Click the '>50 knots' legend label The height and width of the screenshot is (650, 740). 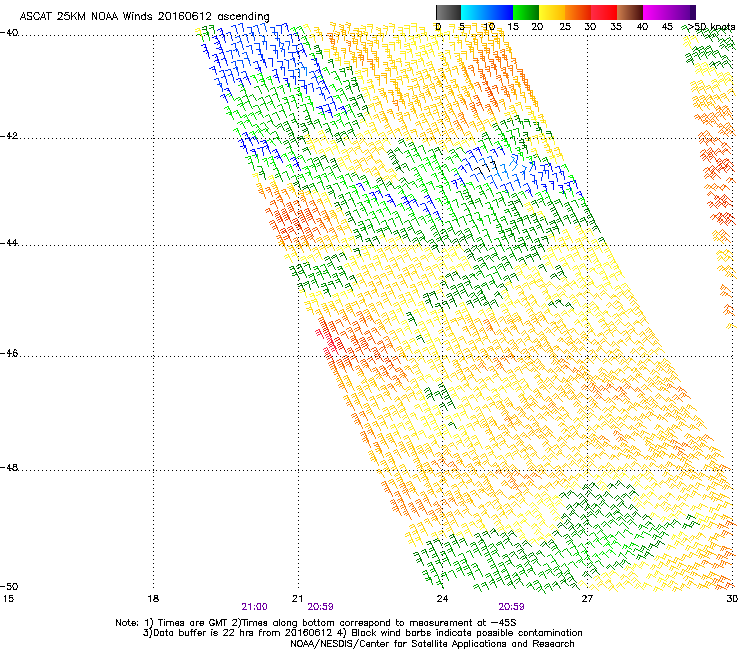(x=711, y=27)
